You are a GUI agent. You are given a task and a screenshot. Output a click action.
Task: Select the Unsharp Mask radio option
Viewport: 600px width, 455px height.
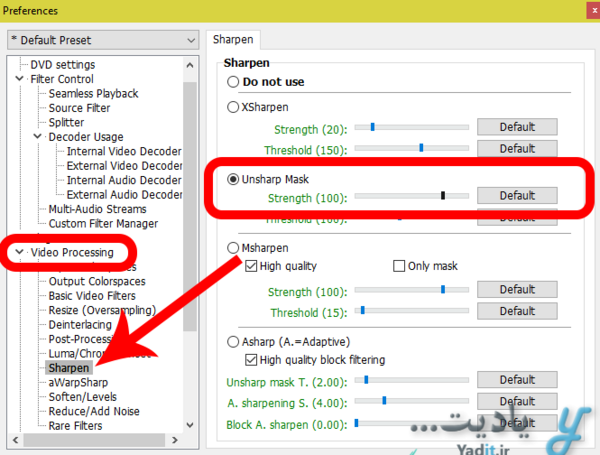(x=233, y=179)
